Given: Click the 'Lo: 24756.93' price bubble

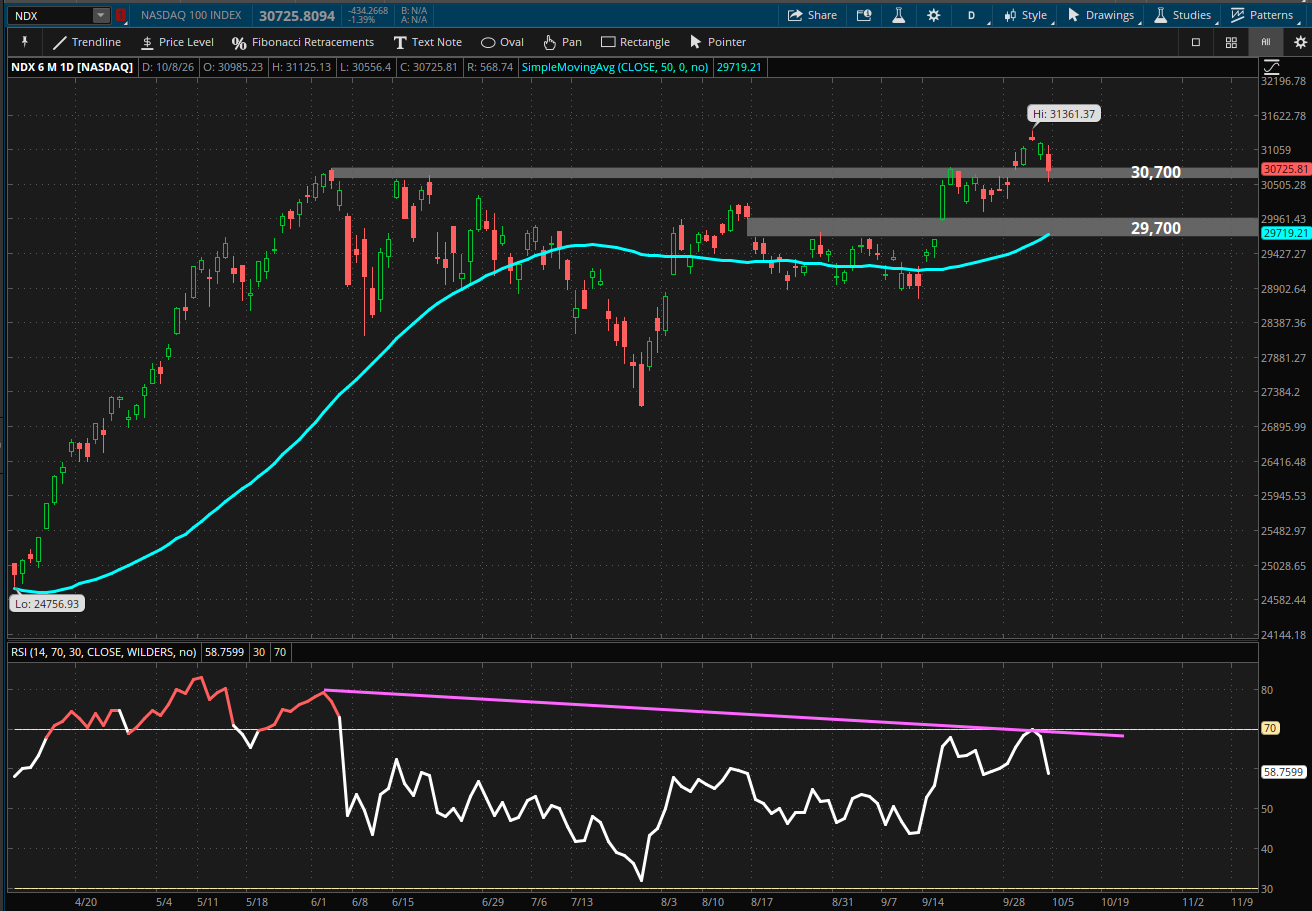Looking at the screenshot, I should (x=46, y=603).
